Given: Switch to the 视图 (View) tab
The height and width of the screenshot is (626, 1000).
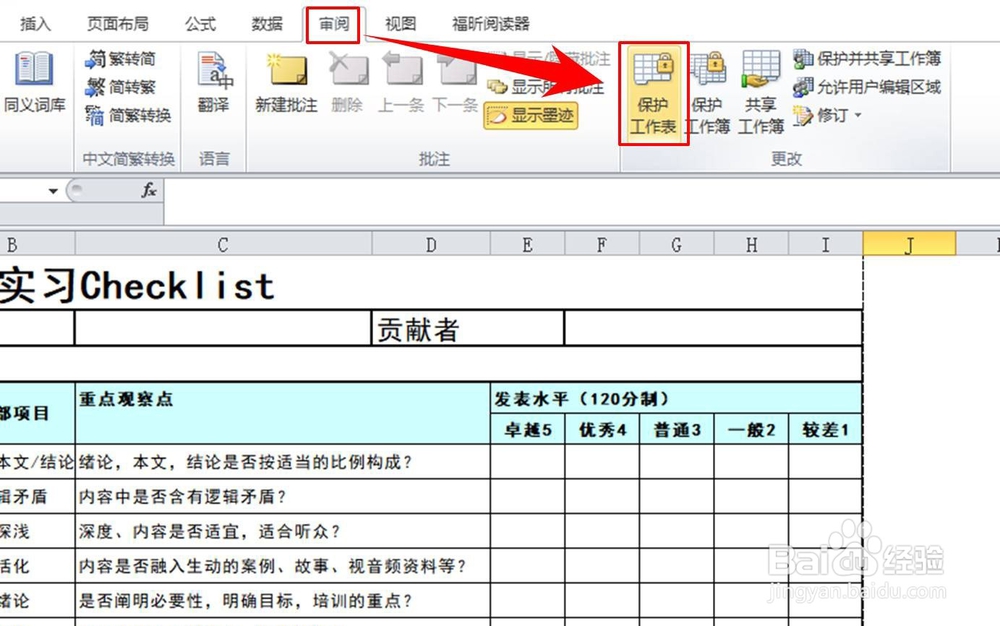Looking at the screenshot, I should coord(400,24).
